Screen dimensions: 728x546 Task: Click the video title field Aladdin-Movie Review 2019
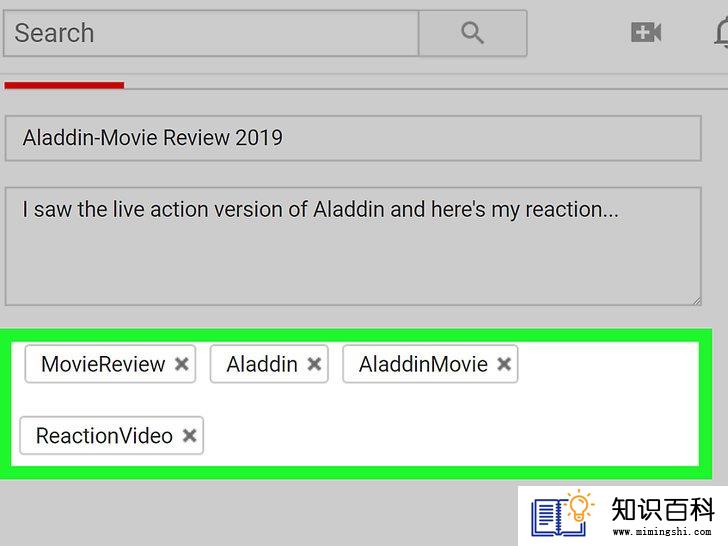[x=353, y=138]
